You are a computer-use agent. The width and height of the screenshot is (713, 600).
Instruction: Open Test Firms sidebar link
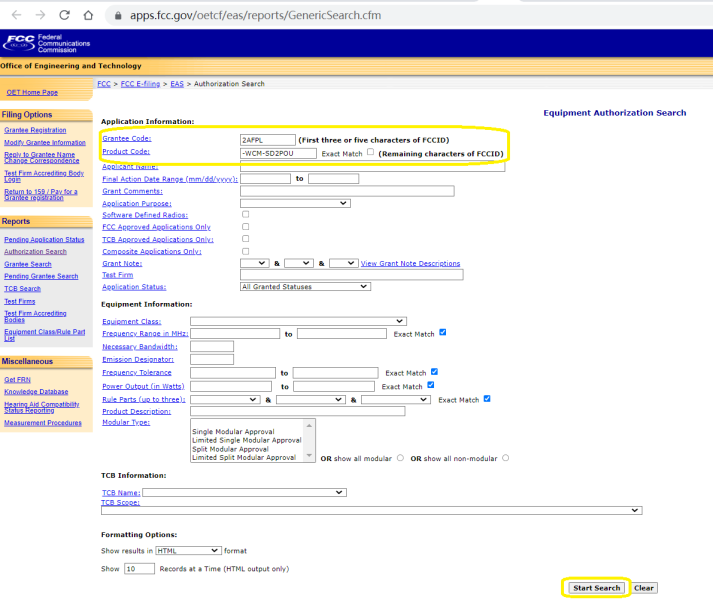[x=20, y=301]
